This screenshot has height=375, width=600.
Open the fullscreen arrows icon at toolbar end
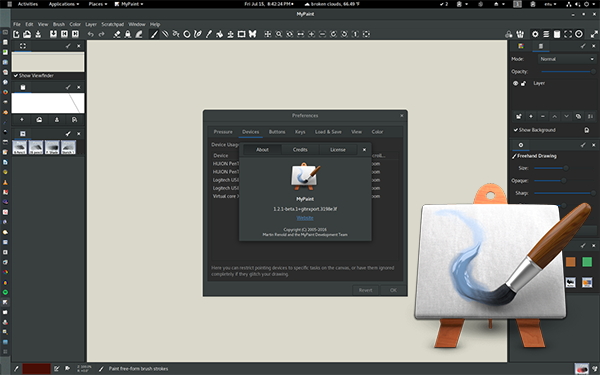tap(594, 34)
